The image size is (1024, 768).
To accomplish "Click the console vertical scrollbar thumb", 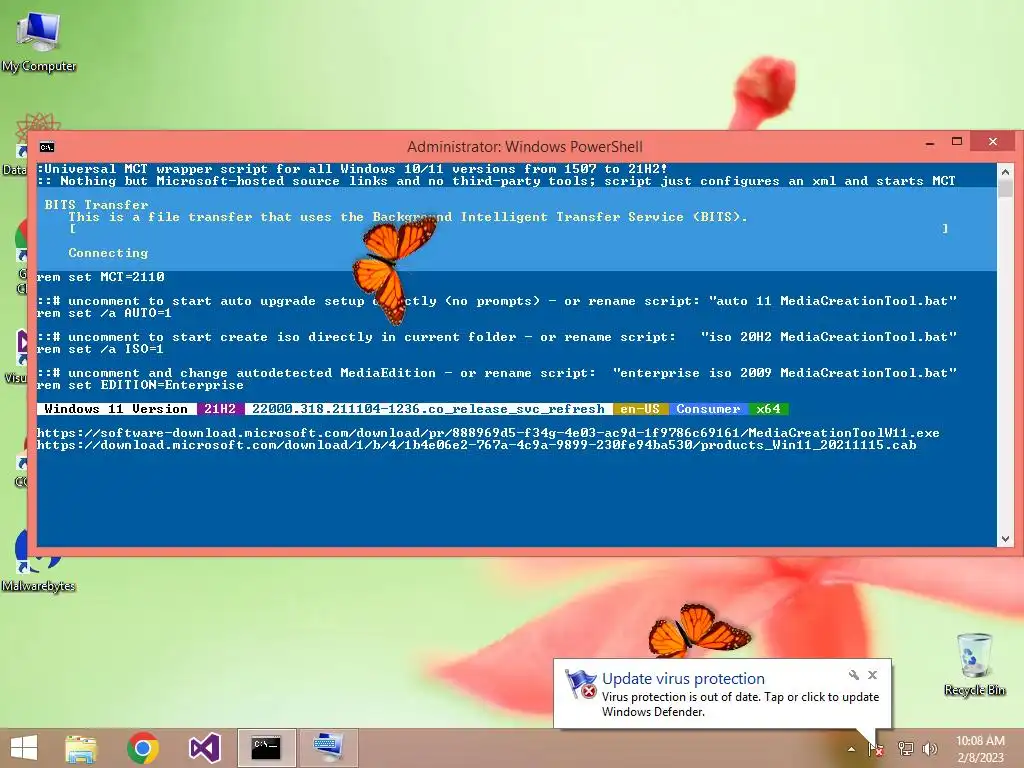I will pyautogui.click(x=1005, y=189).
